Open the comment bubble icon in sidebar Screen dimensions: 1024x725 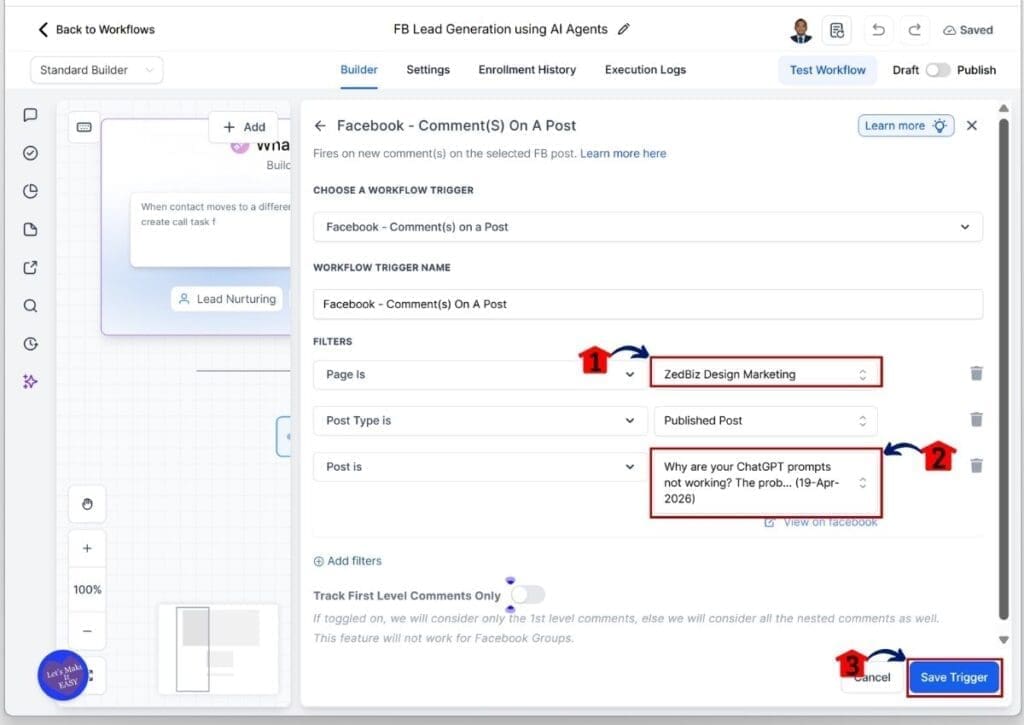[x=30, y=115]
